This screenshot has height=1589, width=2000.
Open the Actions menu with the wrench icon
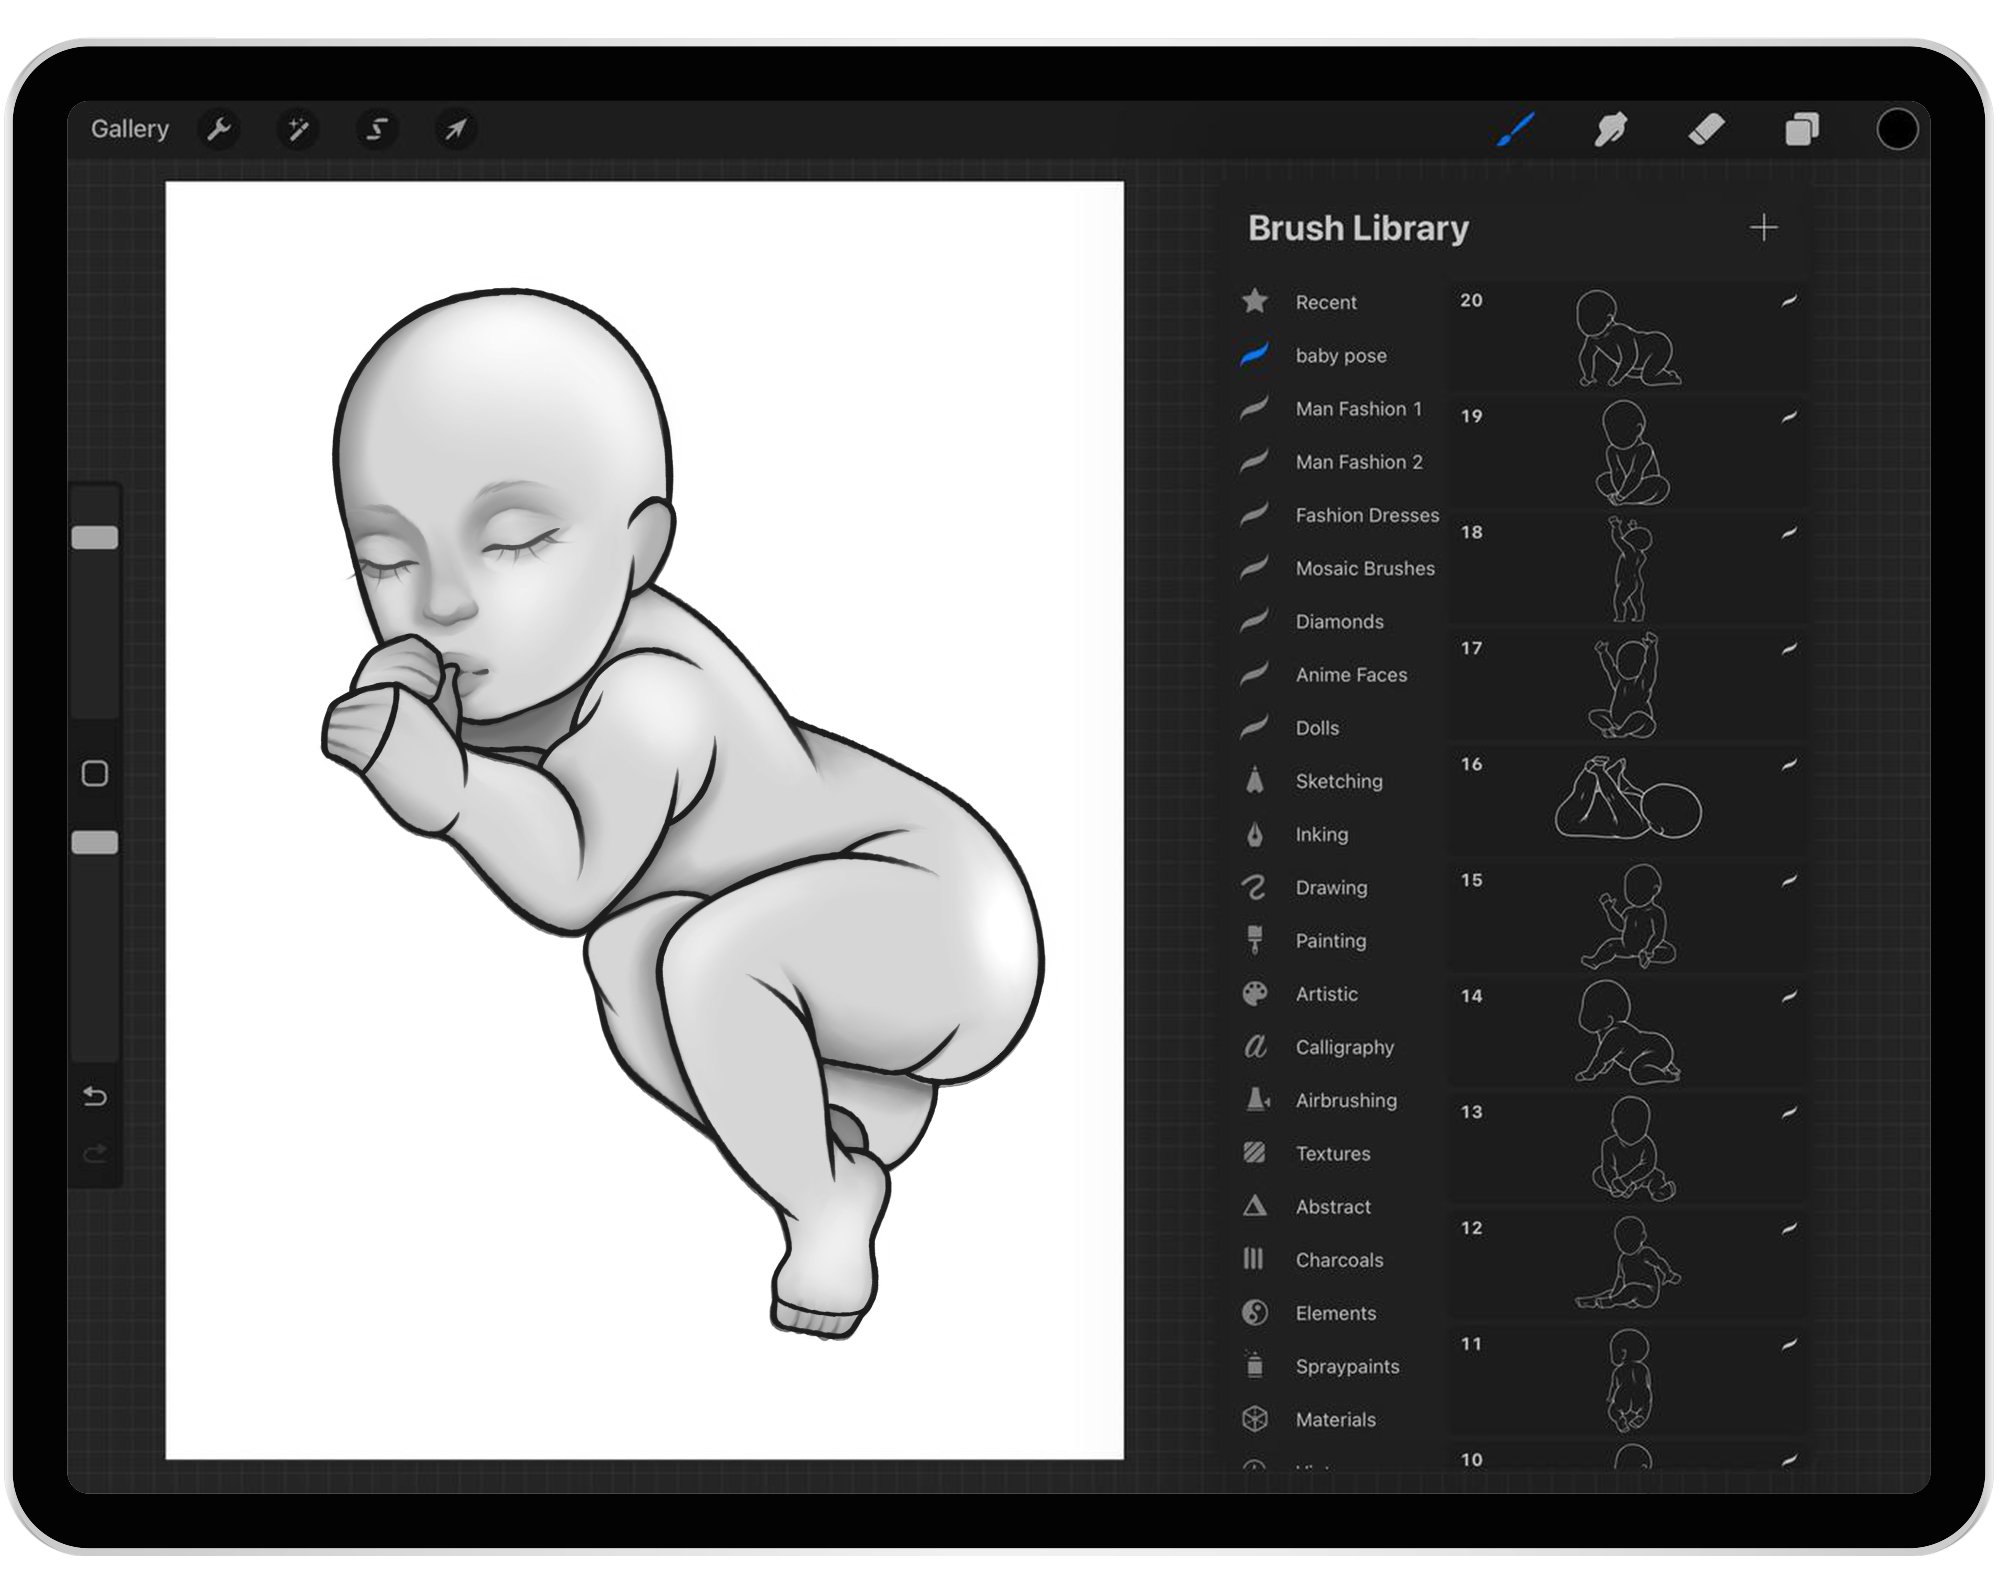[220, 128]
